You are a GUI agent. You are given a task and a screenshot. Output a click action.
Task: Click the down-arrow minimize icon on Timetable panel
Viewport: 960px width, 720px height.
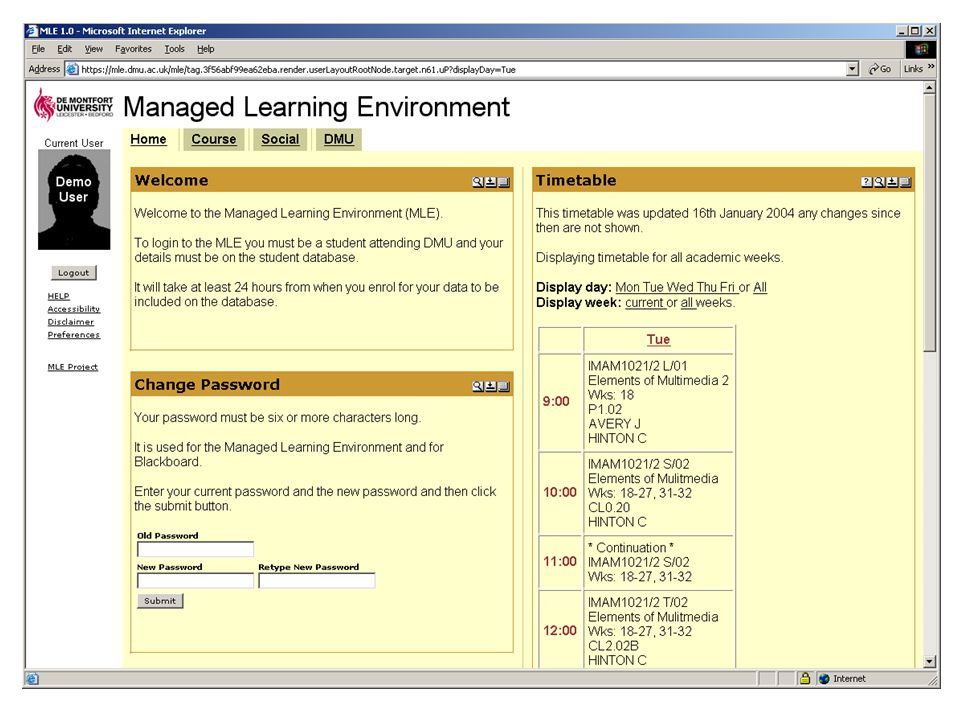pyautogui.click(x=892, y=182)
